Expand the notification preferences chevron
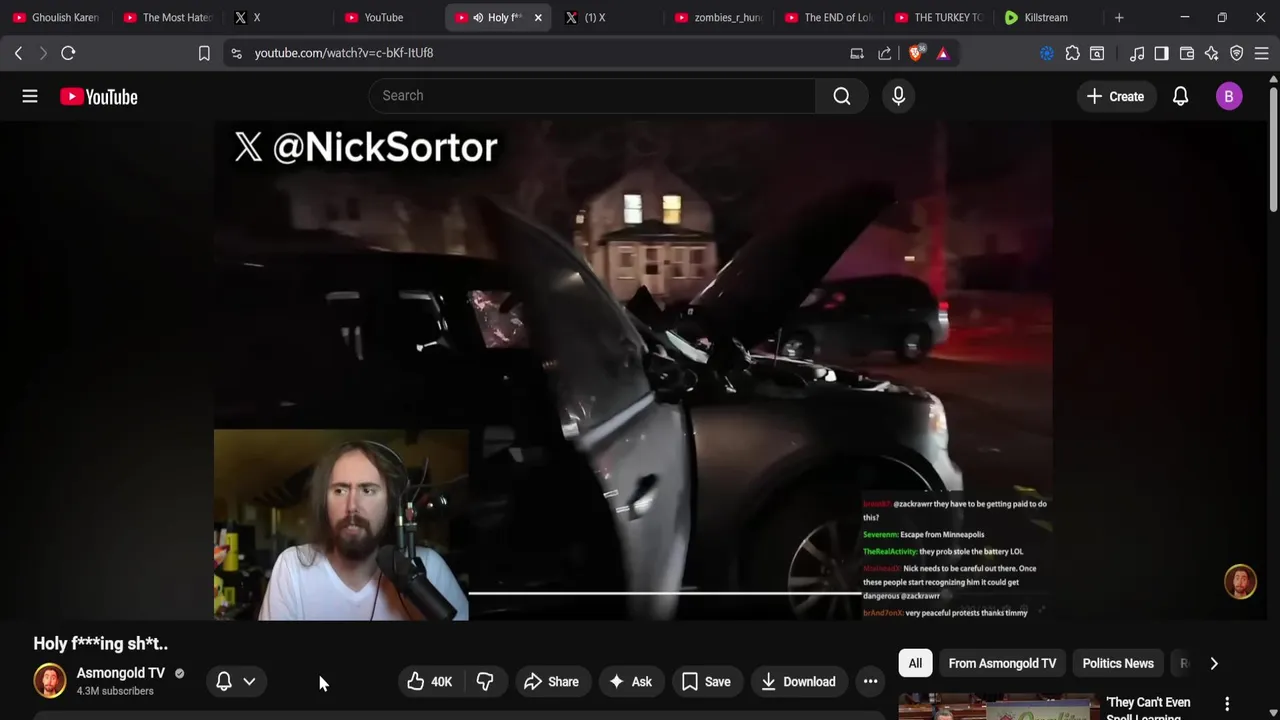Image resolution: width=1280 pixels, height=720 pixels. click(249, 682)
